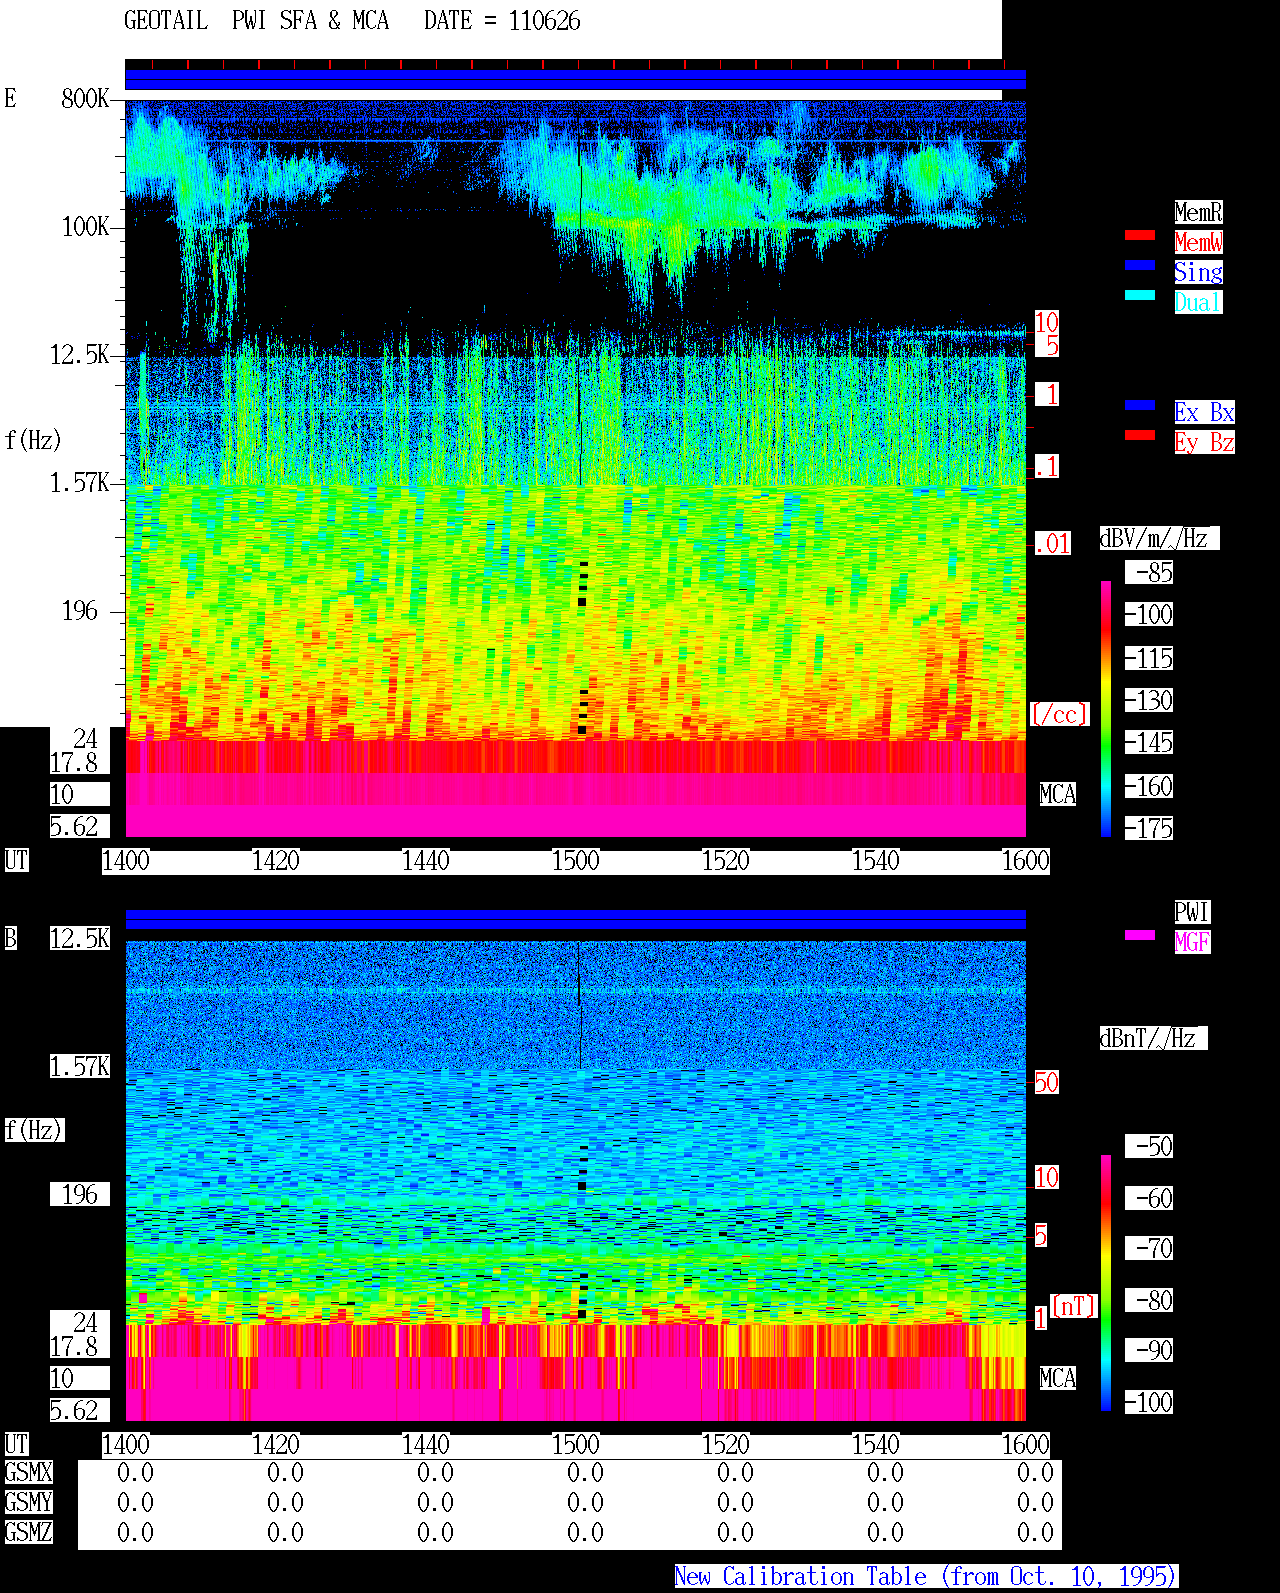1280x1593 pixels.
Task: Click the MemR legend label
Action: point(1198,212)
